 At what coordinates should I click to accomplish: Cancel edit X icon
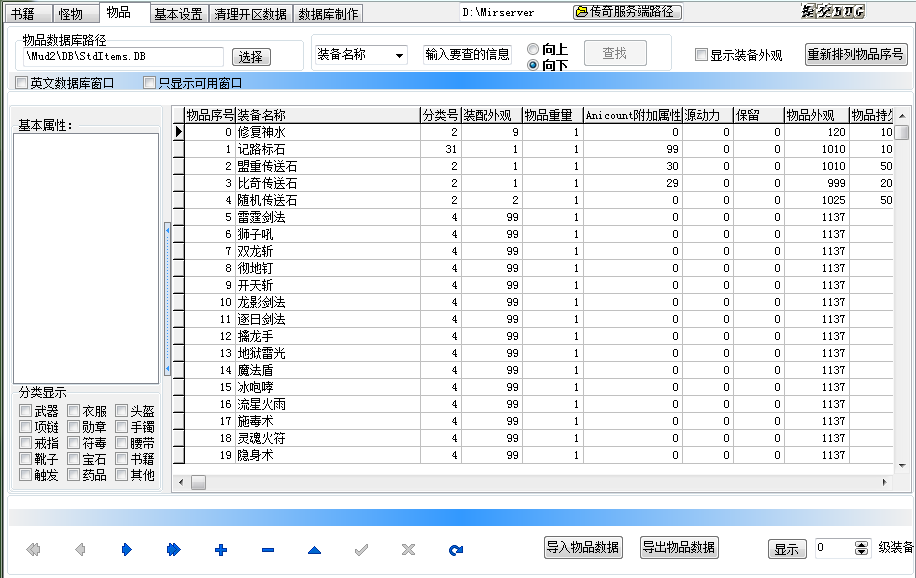tap(408, 549)
